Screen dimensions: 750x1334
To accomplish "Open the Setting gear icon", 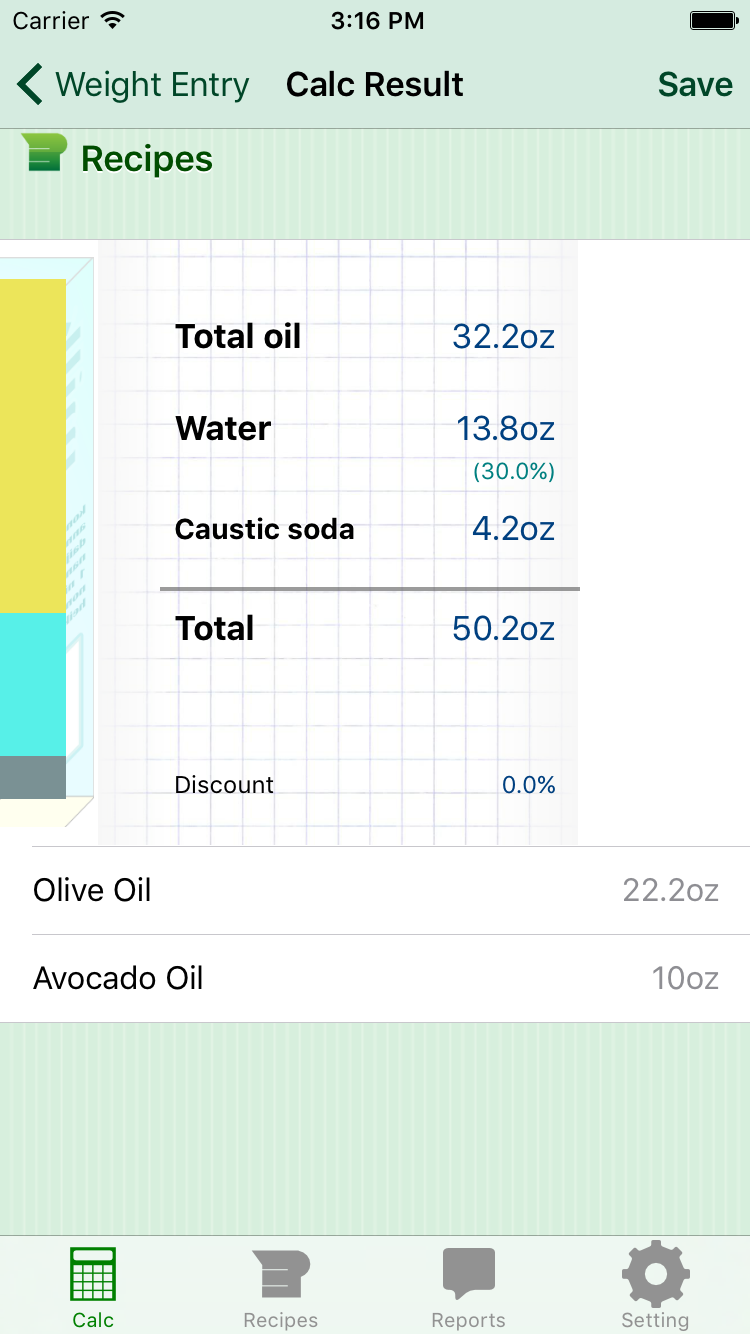I will 655,1274.
